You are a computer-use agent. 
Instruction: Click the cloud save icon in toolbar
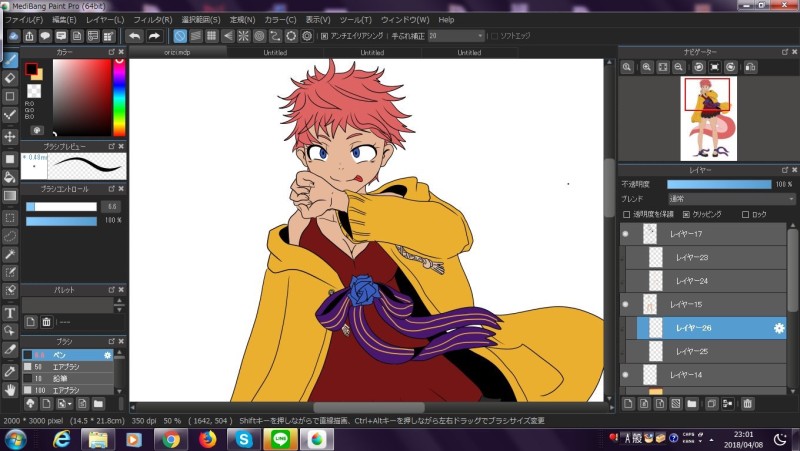[14, 36]
